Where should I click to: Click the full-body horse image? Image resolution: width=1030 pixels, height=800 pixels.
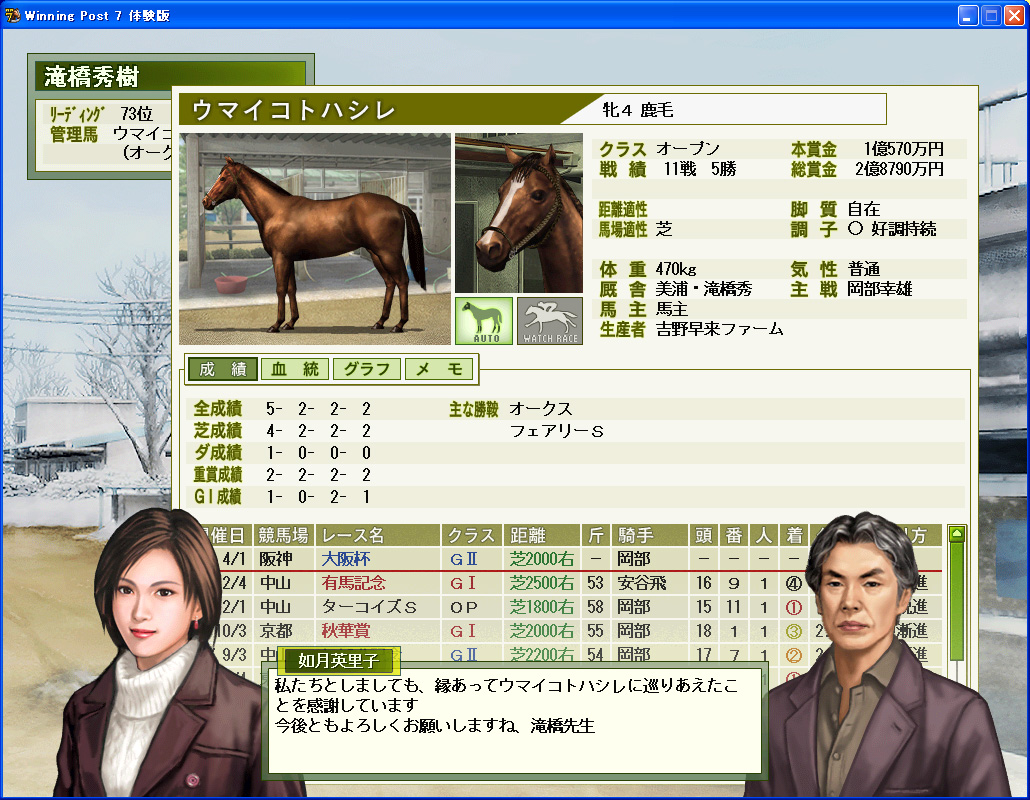click(315, 239)
